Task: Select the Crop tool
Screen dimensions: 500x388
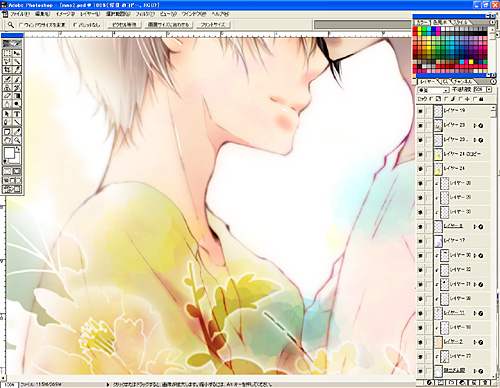Action: click(x=7, y=69)
